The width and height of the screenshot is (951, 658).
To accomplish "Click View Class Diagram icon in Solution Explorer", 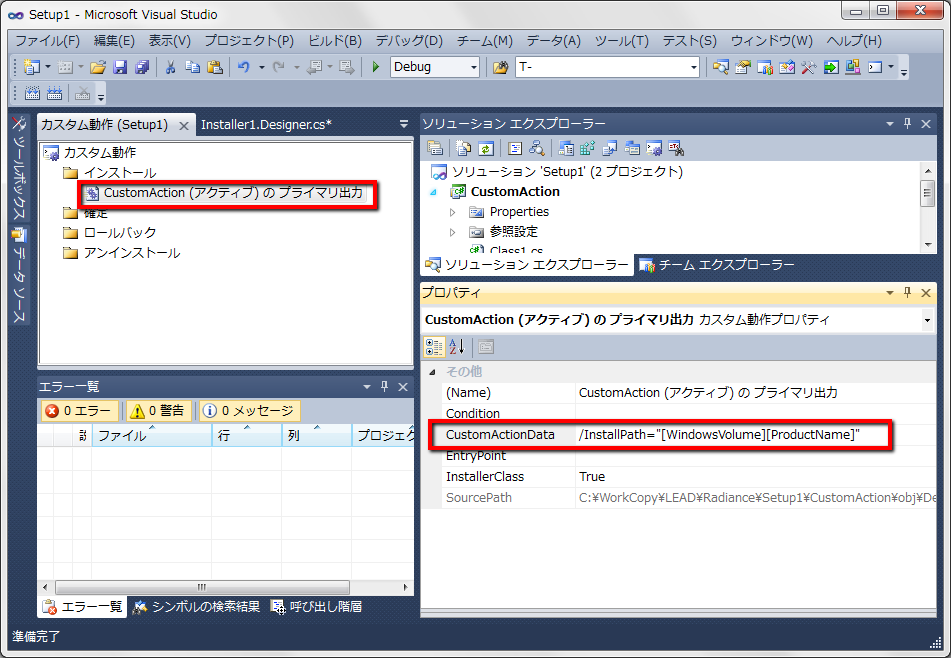I will click(x=537, y=148).
